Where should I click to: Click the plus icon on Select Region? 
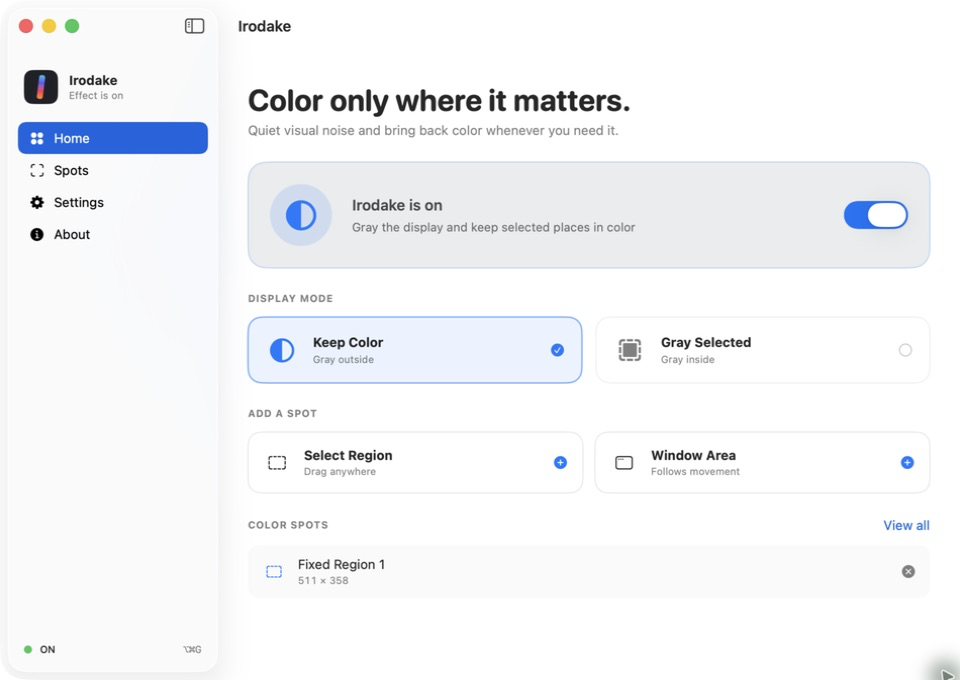point(560,463)
